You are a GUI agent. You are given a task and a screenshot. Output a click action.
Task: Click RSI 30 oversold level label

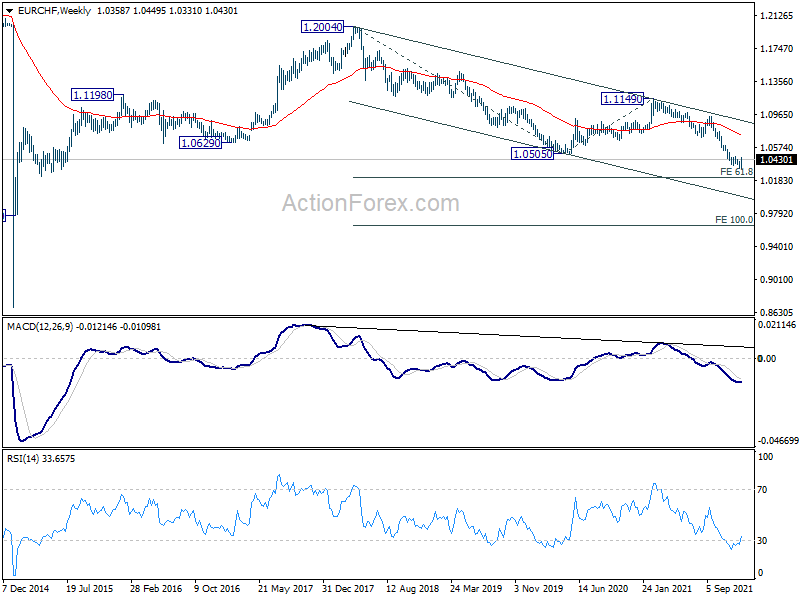point(762,541)
